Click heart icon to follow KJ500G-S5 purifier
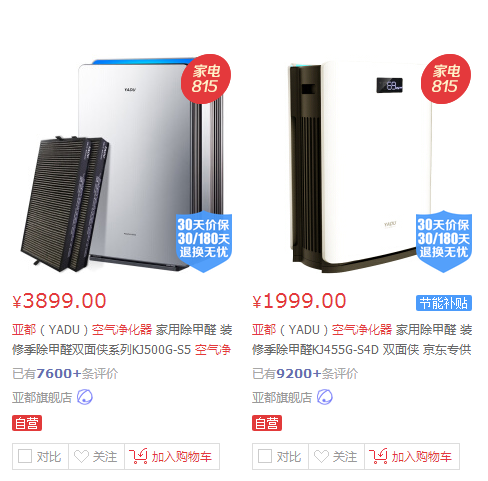Screen dimensions: 488x481 (x=81, y=456)
